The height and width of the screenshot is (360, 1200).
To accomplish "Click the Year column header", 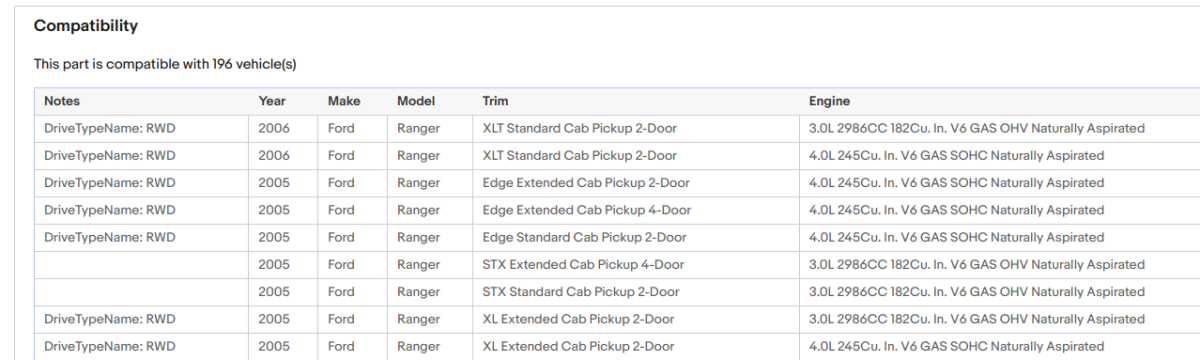I will click(x=272, y=101).
